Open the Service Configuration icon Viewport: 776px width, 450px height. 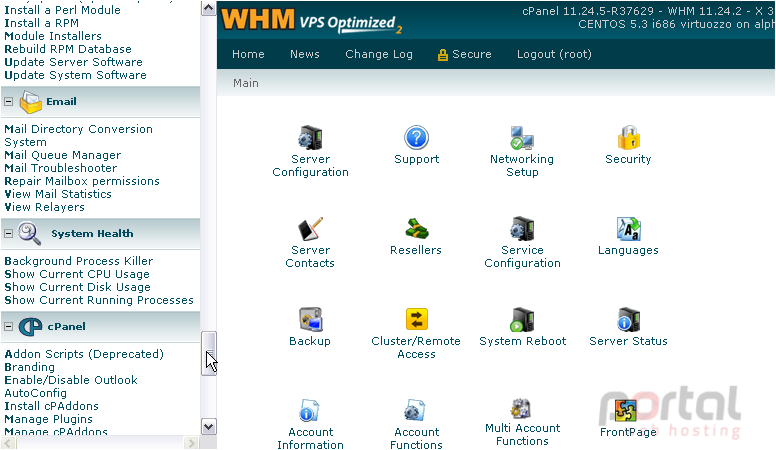point(522,229)
